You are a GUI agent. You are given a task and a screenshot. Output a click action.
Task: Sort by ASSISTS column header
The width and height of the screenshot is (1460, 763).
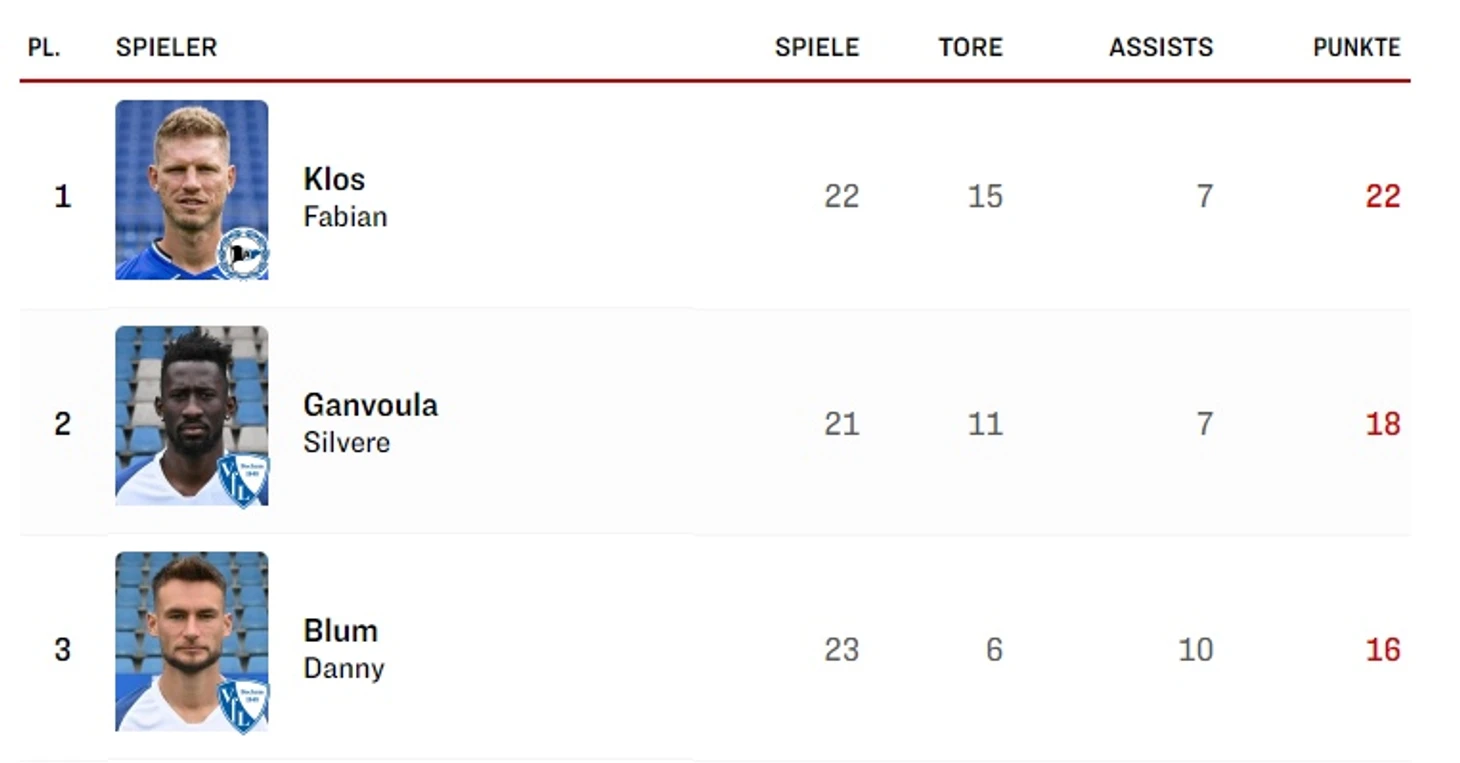click(x=1160, y=47)
